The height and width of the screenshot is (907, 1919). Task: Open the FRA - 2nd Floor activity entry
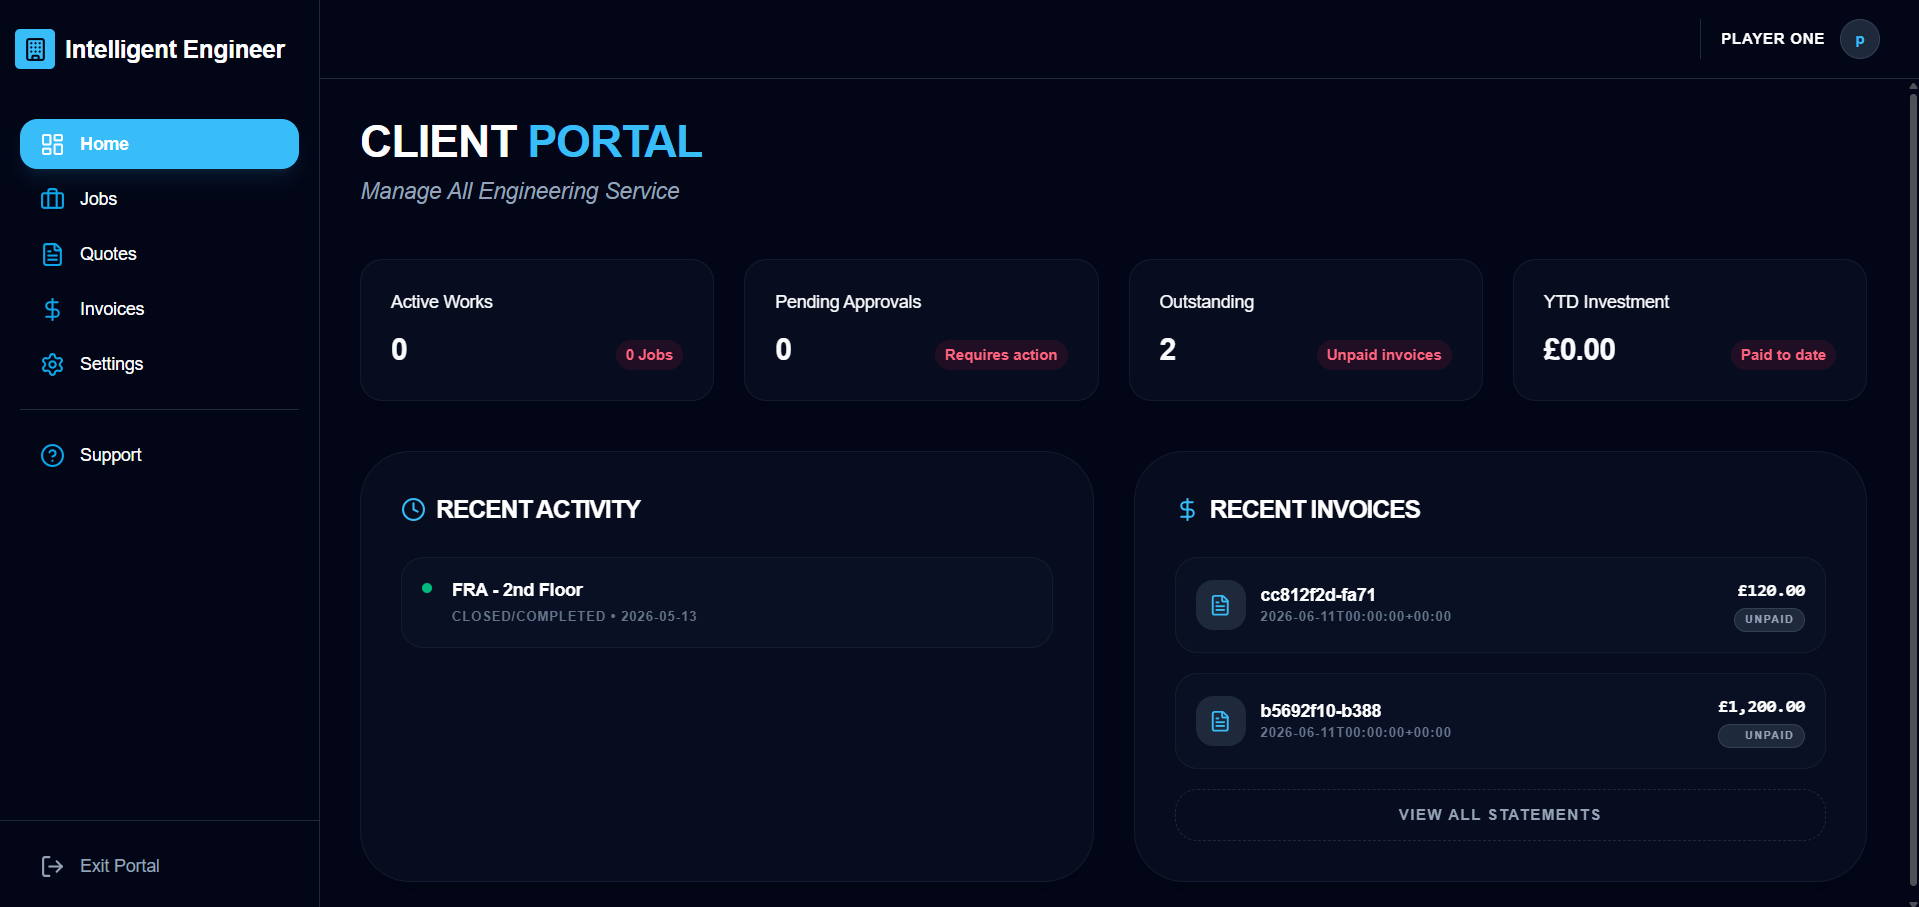click(727, 602)
